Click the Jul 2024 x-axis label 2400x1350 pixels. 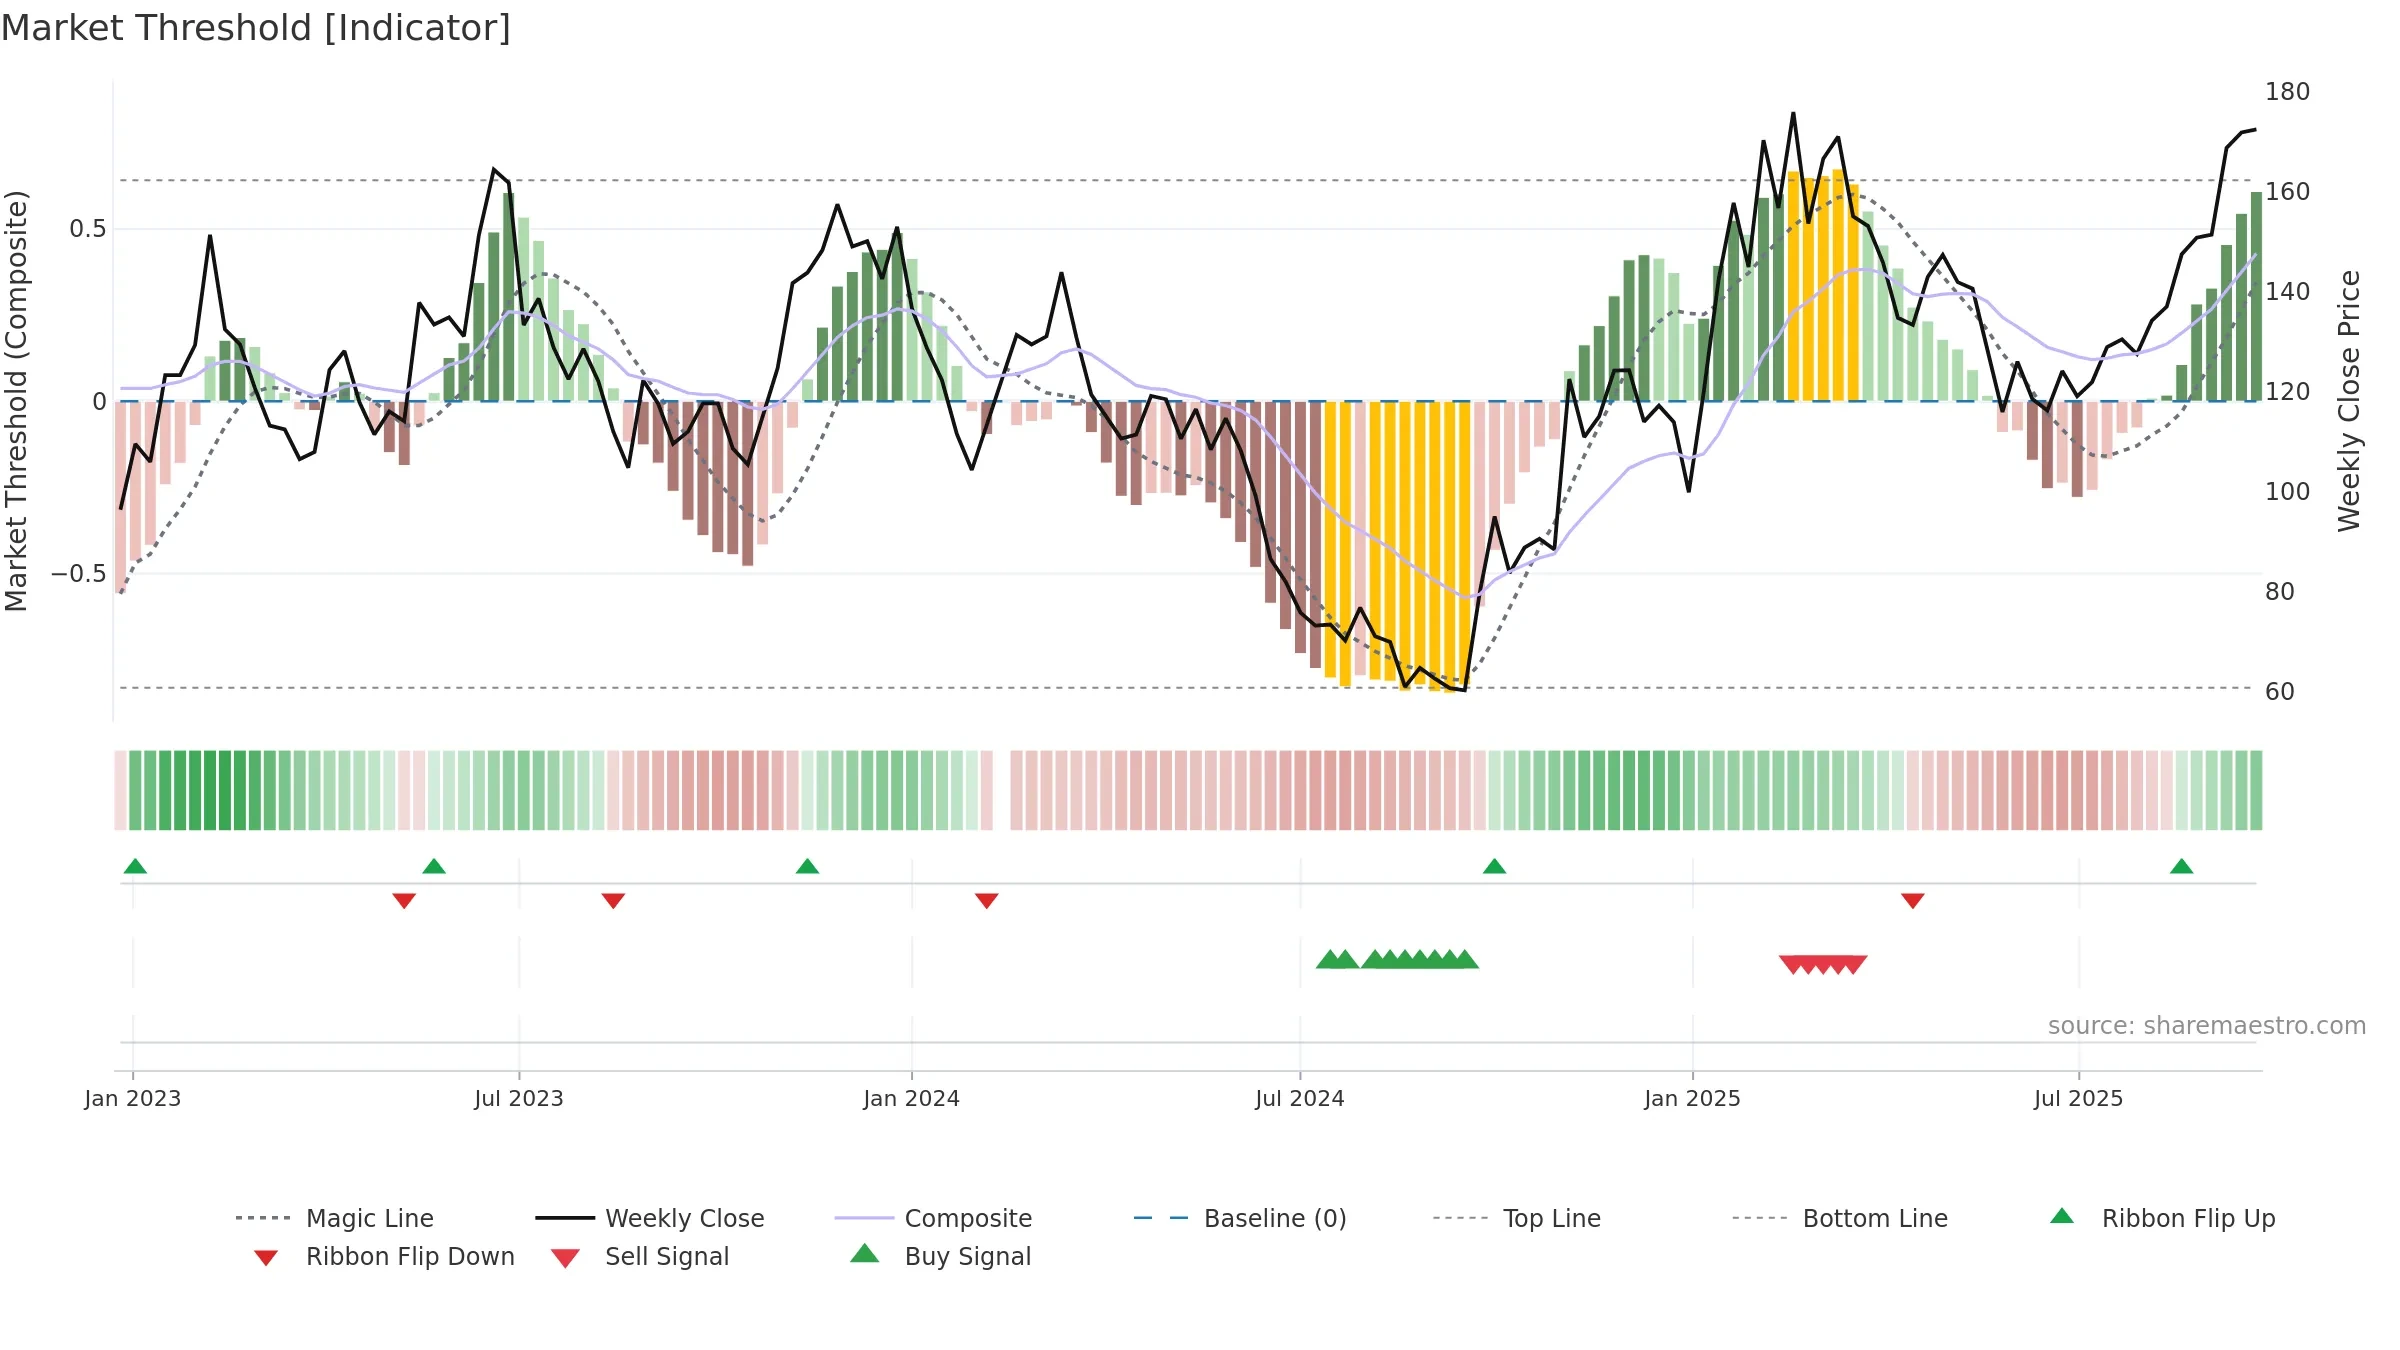point(1300,1099)
